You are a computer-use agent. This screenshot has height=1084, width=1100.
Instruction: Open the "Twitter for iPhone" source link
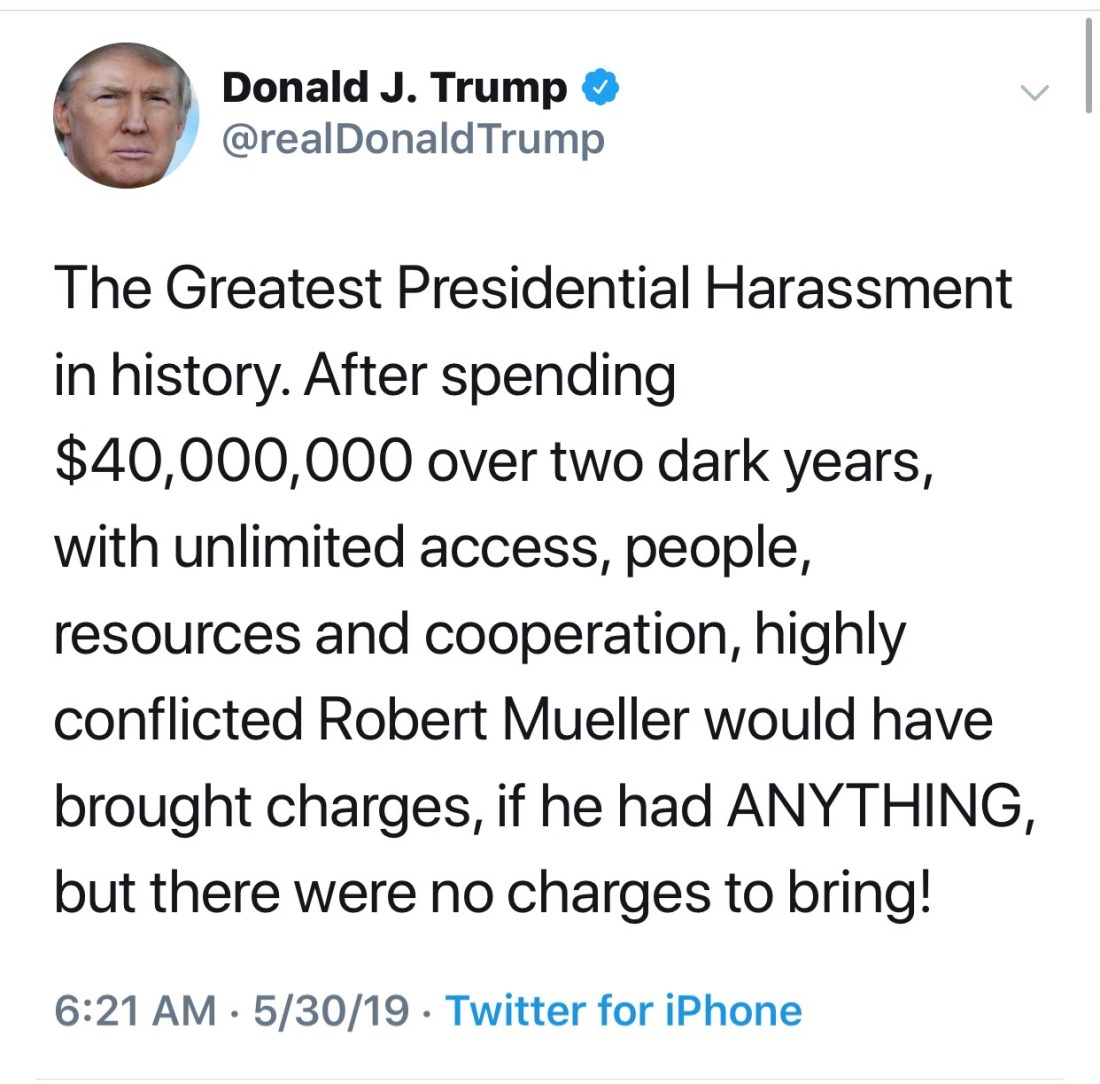(x=623, y=1011)
